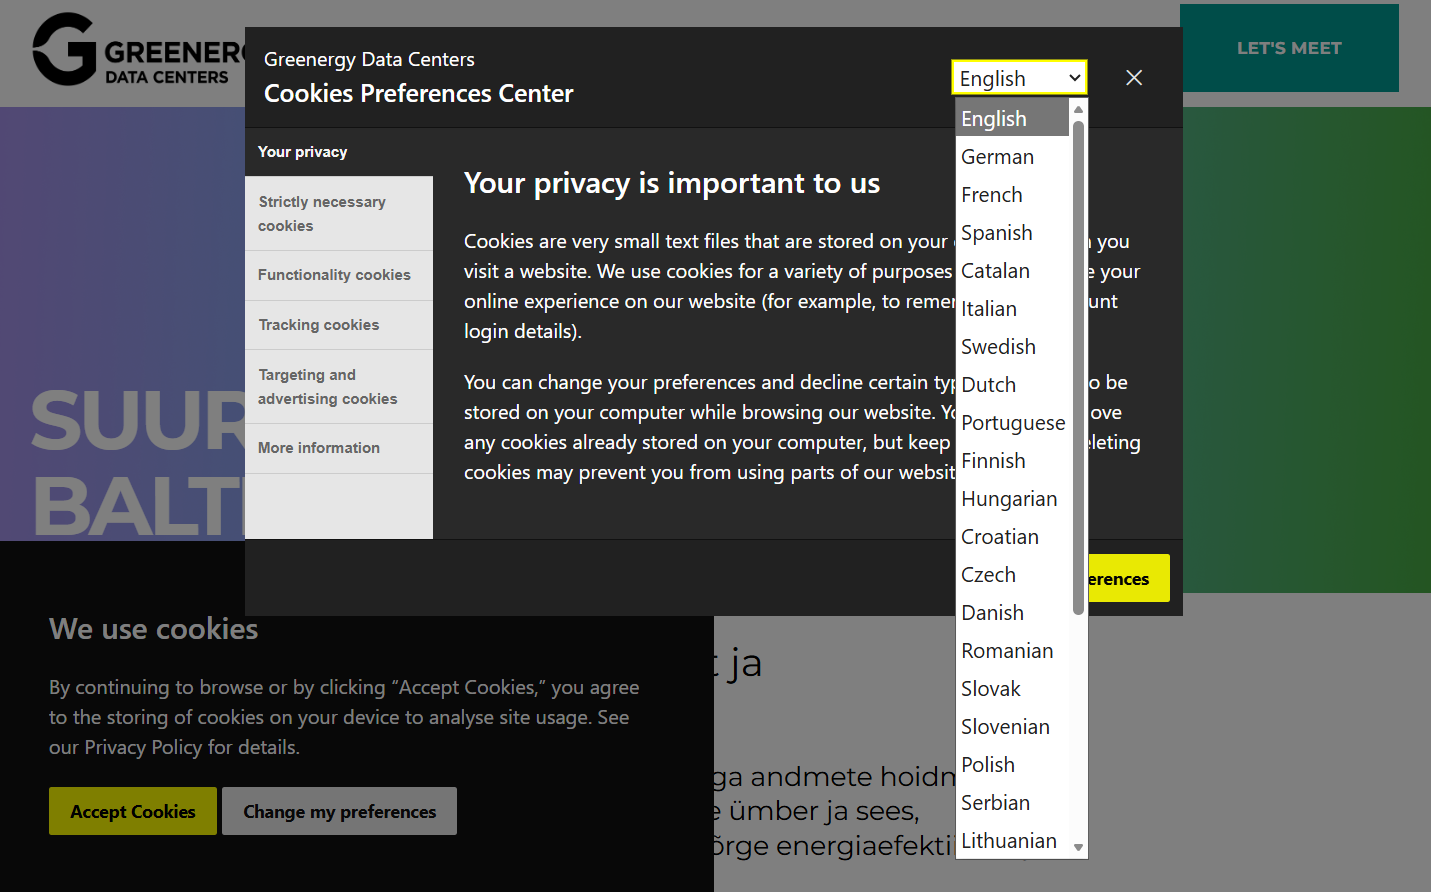This screenshot has width=1431, height=892.
Task: Open the Your privacy tab
Action: coord(339,152)
